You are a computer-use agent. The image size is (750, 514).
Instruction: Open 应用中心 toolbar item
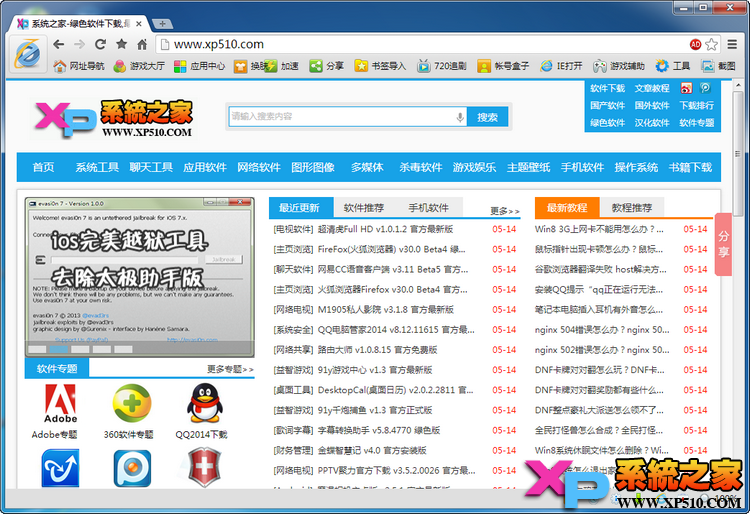[x=199, y=66]
